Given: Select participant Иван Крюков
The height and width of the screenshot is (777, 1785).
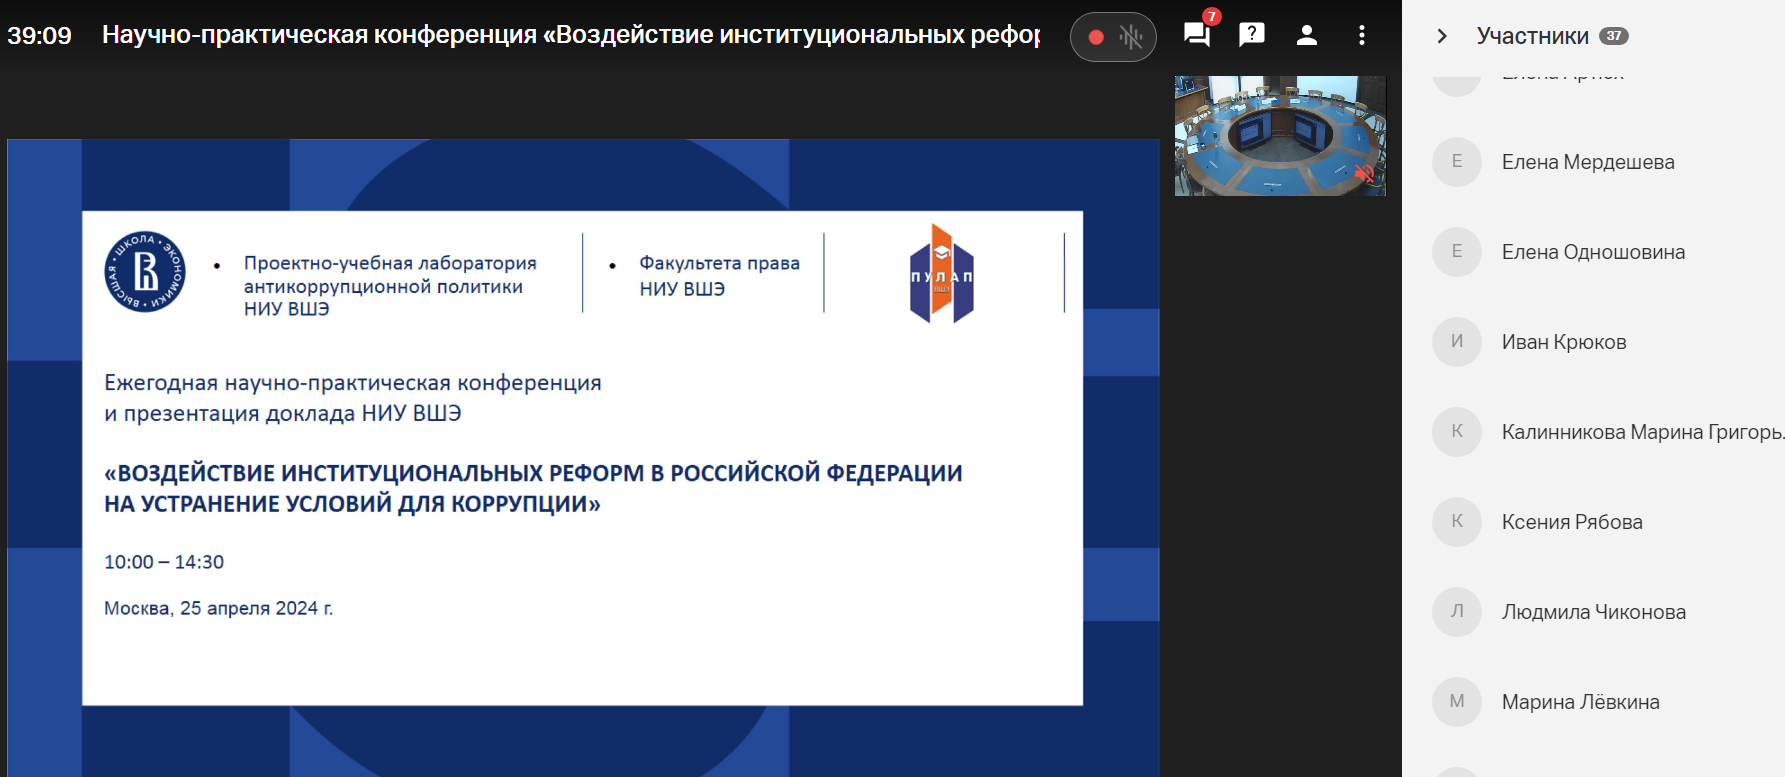Looking at the screenshot, I should (x=1593, y=342).
